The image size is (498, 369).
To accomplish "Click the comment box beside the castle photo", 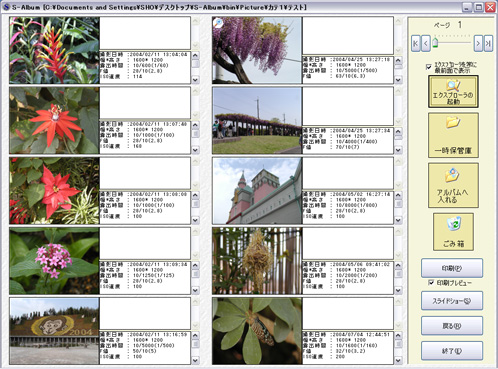I will (348, 173).
